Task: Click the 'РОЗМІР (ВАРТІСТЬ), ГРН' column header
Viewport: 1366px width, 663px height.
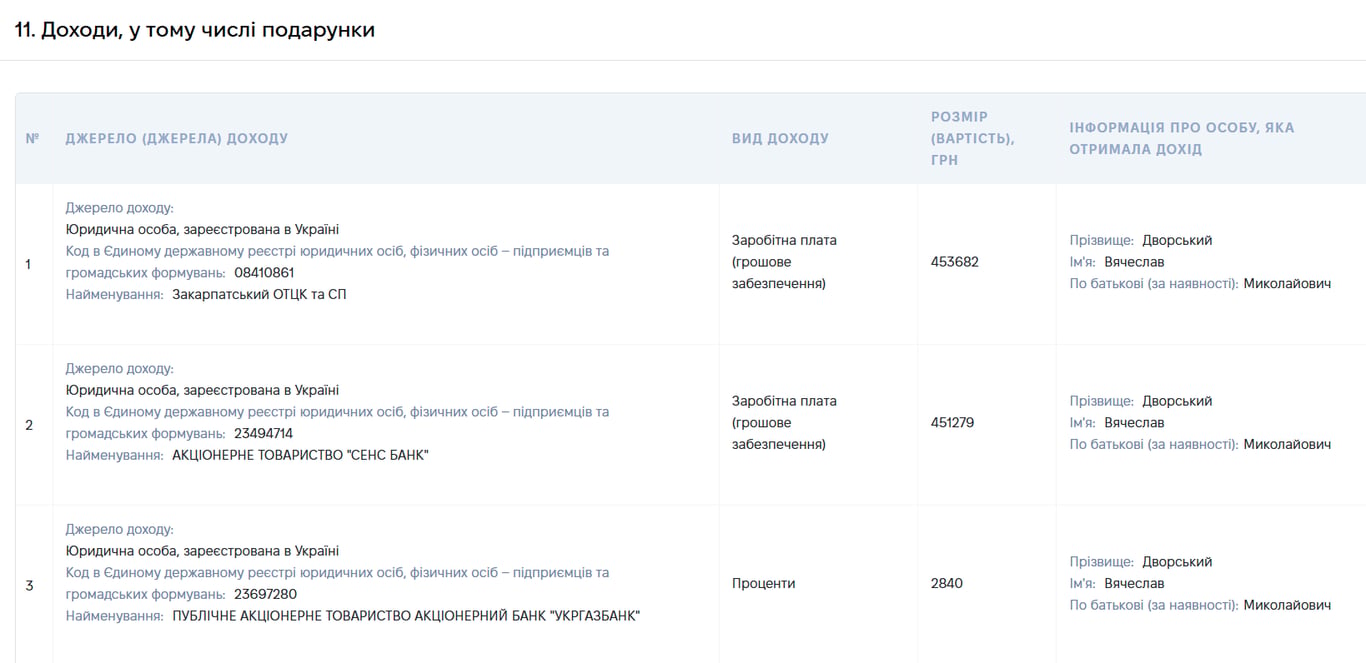Action: point(973,138)
